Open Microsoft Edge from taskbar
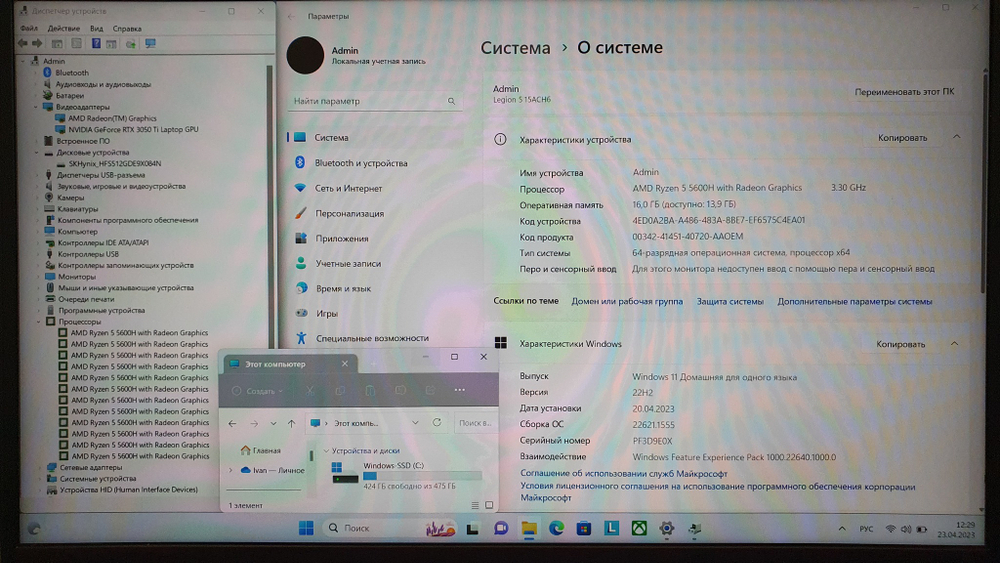Image resolution: width=1000 pixels, height=563 pixels. tap(556, 528)
